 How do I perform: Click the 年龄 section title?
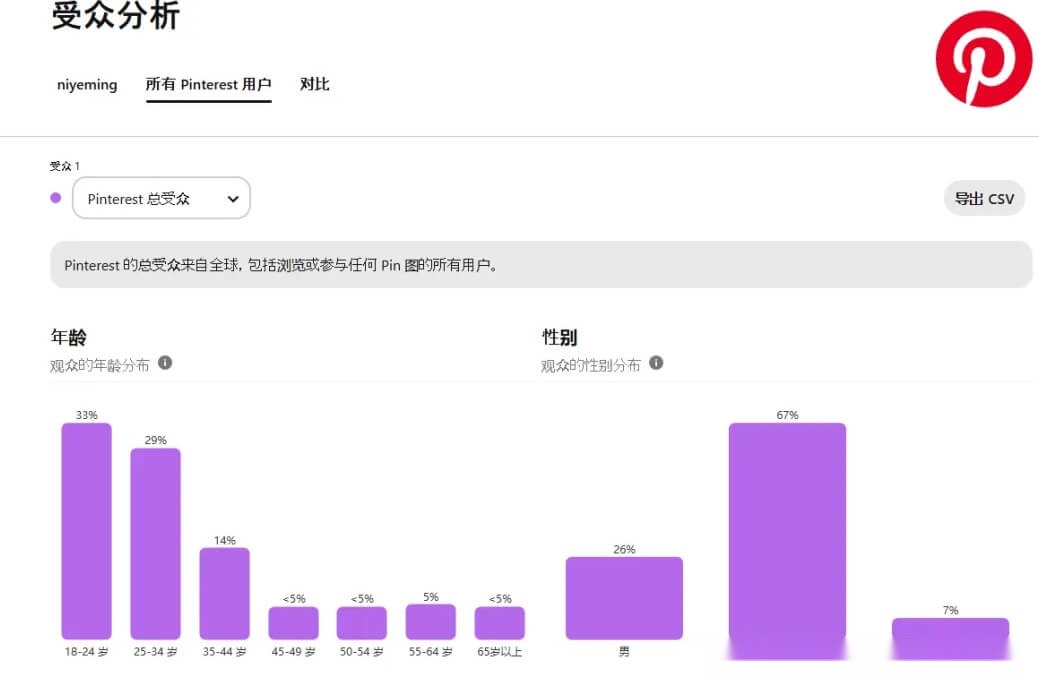(x=68, y=337)
